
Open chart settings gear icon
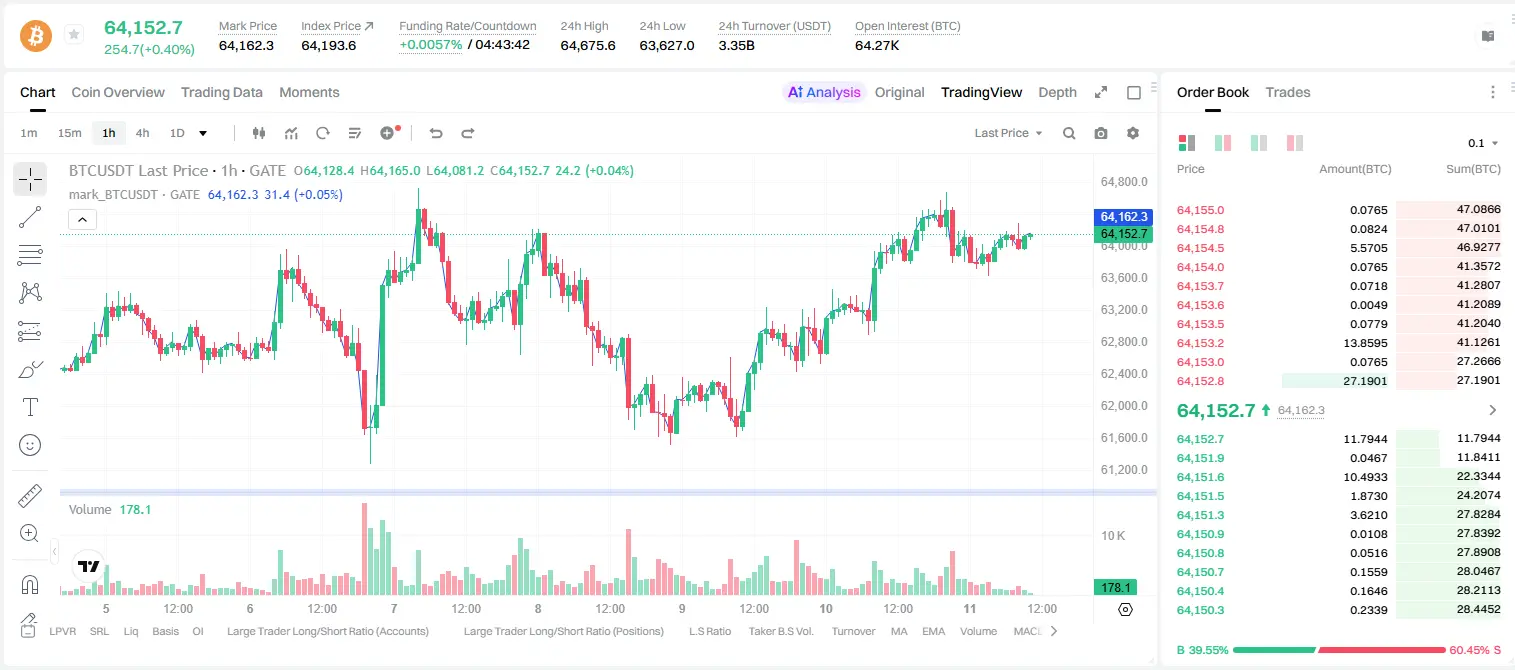pyautogui.click(x=1133, y=133)
